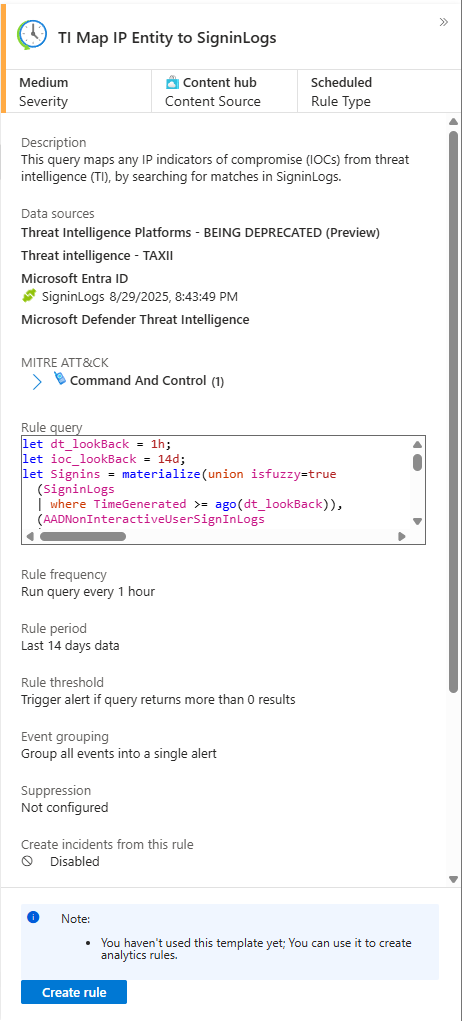Click the main pane vertical scrollbar thumb
462x1021 pixels.
454,412
